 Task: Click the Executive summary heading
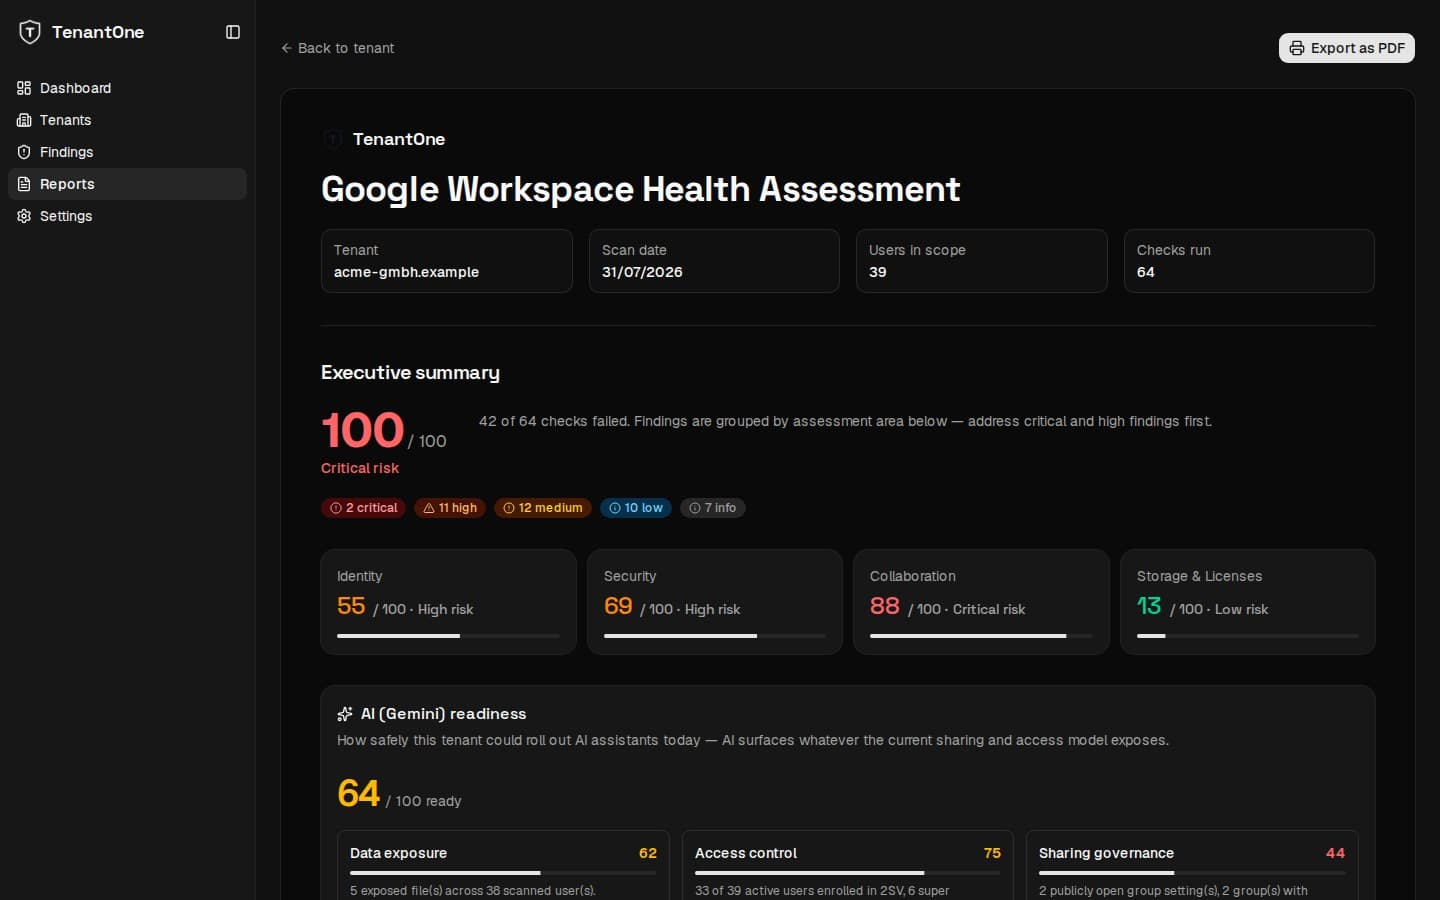click(410, 373)
